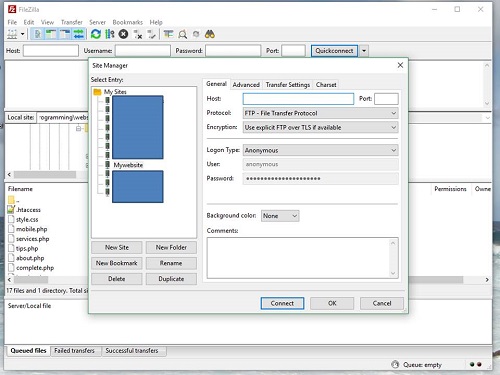Viewport: 500px width, 375px height.
Task: Switch to the Transfer Settings tab
Action: tap(288, 85)
